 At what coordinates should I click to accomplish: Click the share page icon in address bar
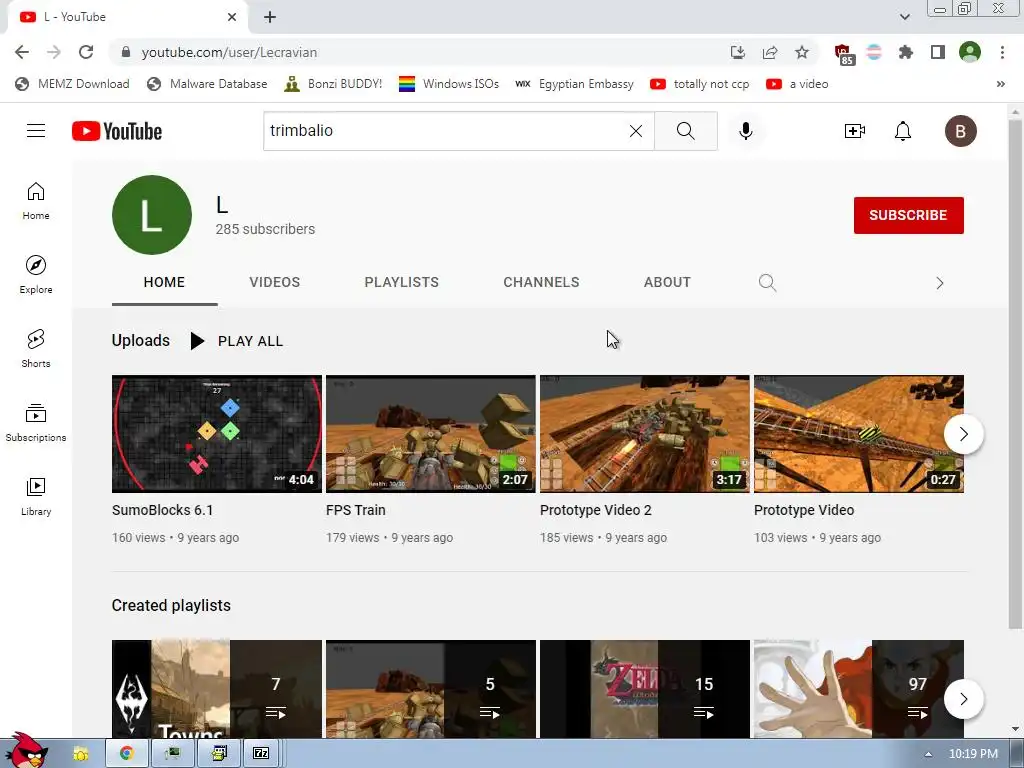tap(770, 52)
